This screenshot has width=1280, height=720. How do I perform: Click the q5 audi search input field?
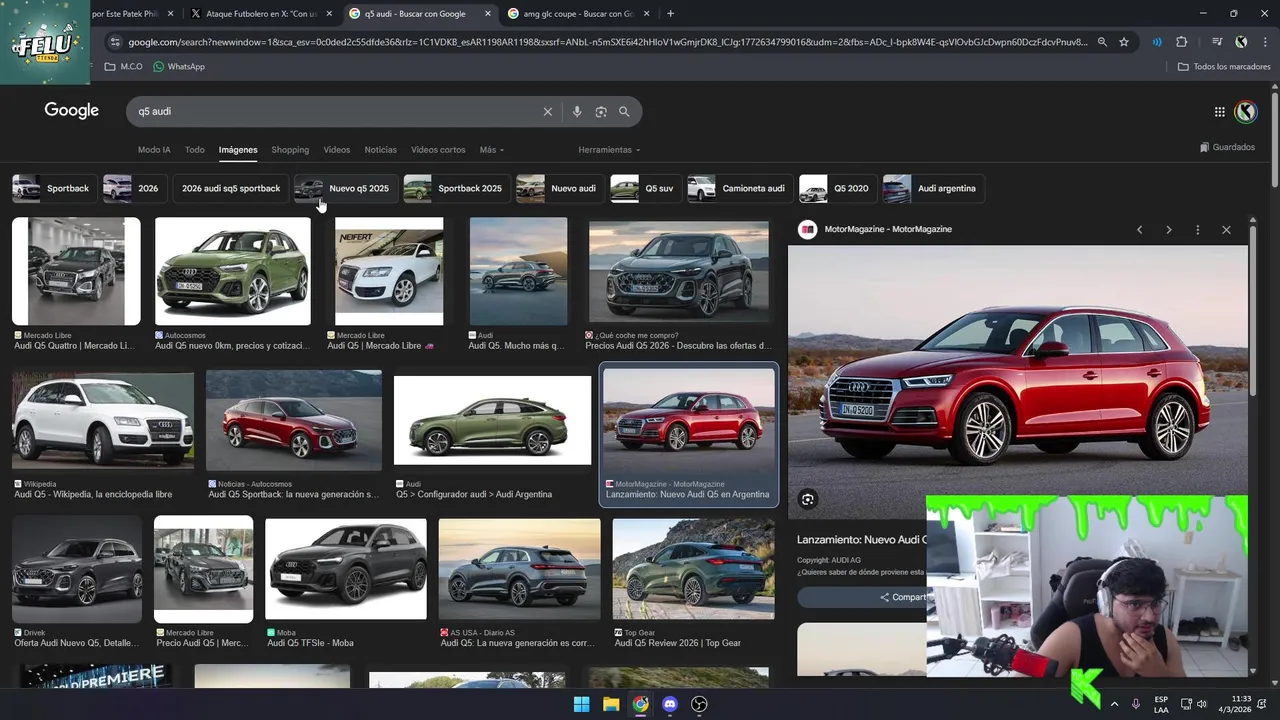(335, 112)
